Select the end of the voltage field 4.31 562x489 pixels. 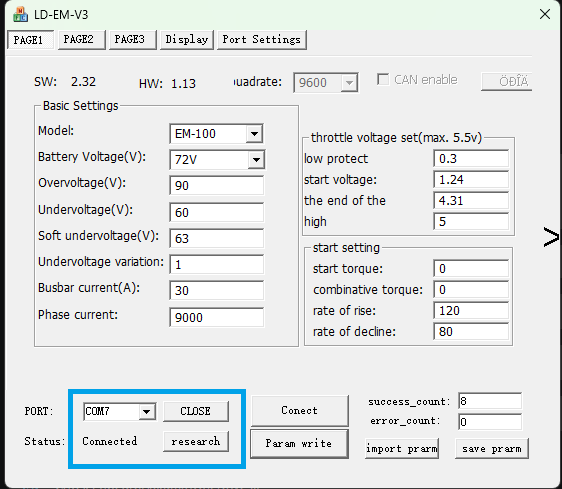pos(471,200)
